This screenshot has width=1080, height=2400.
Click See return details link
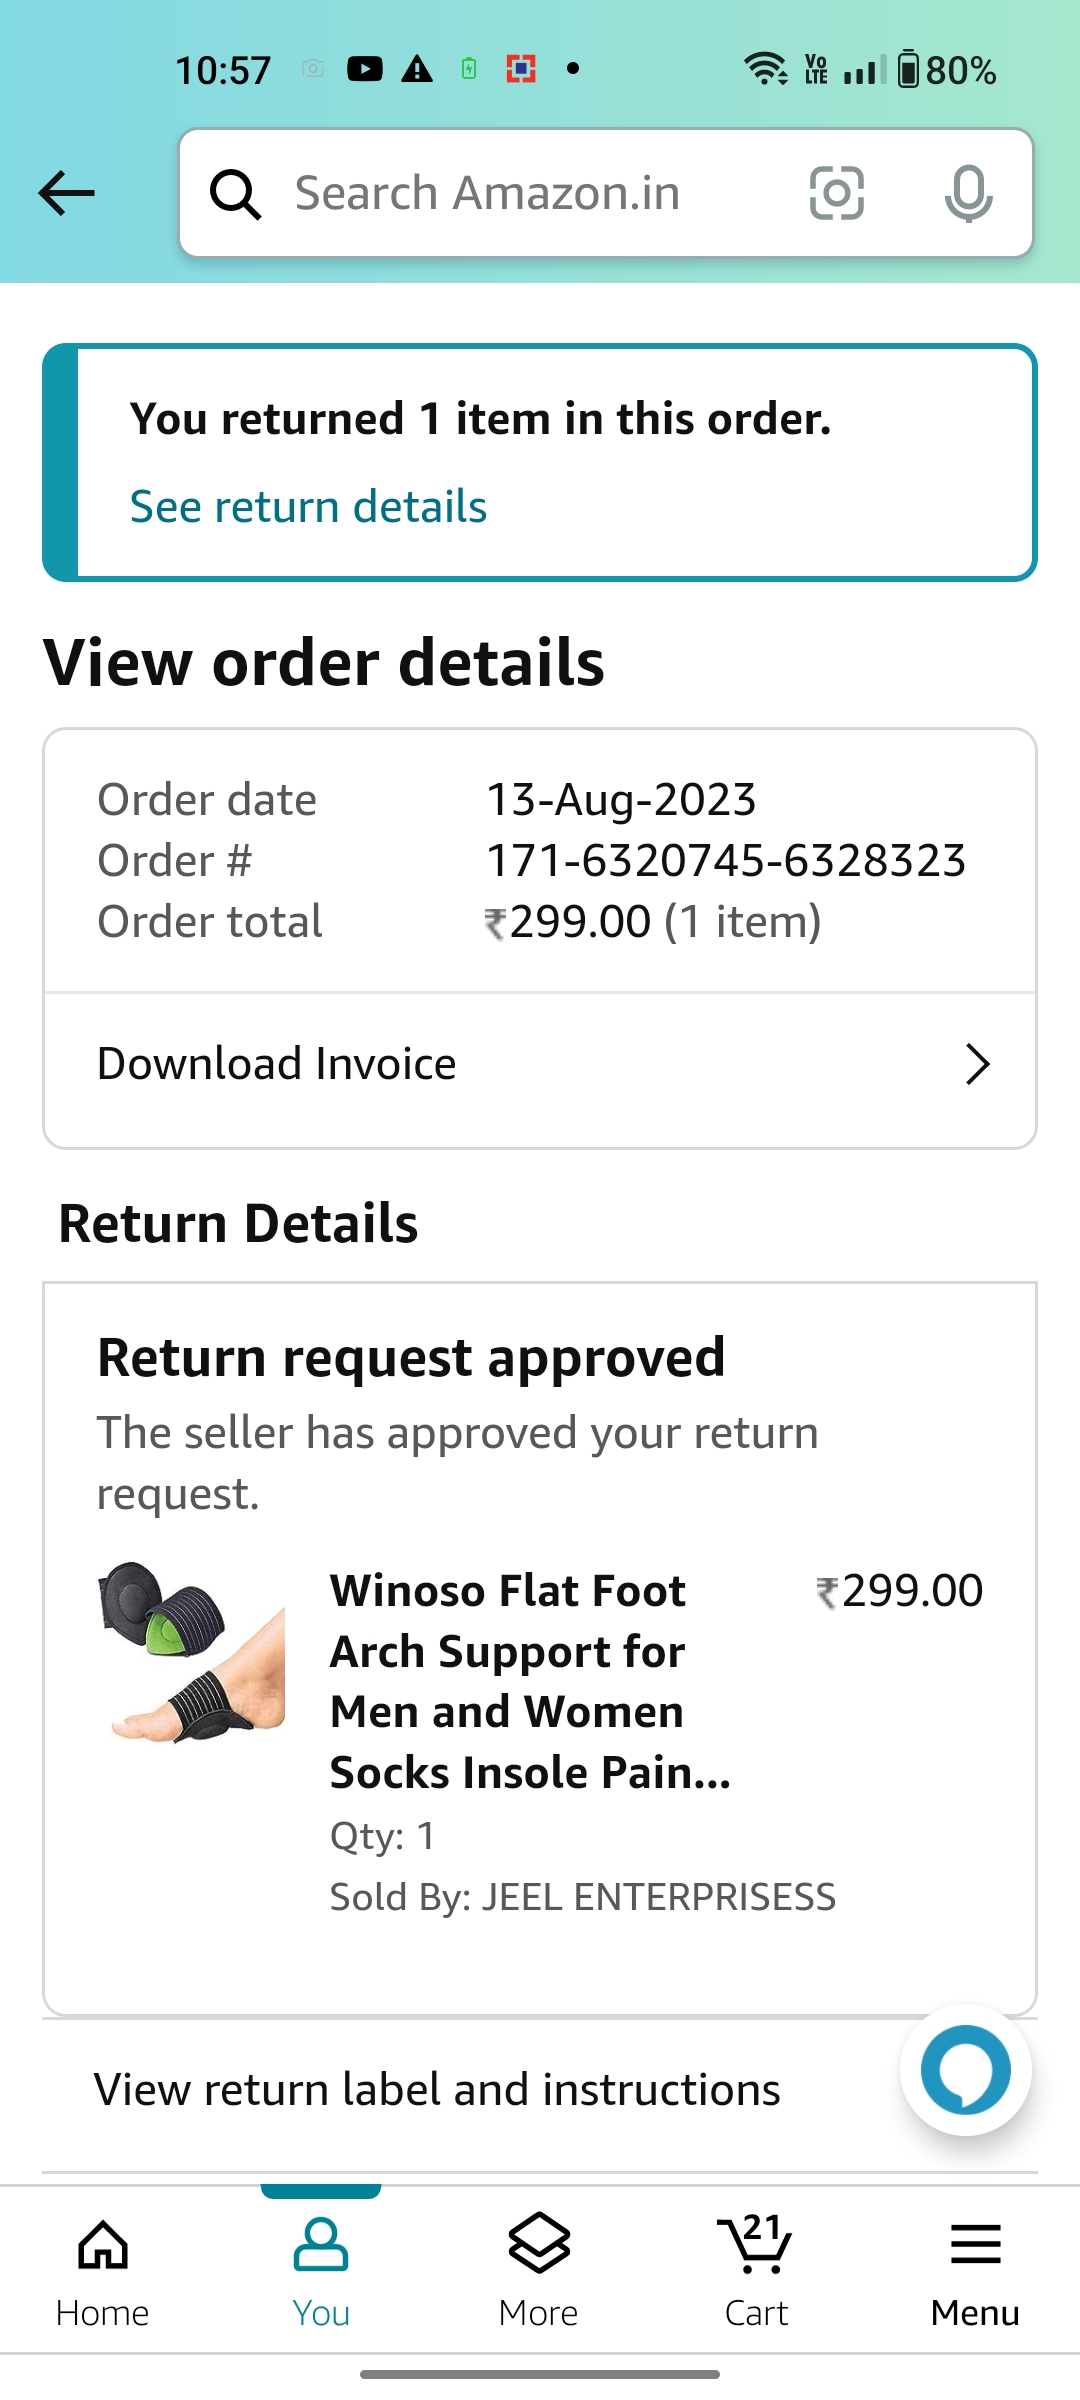click(308, 507)
